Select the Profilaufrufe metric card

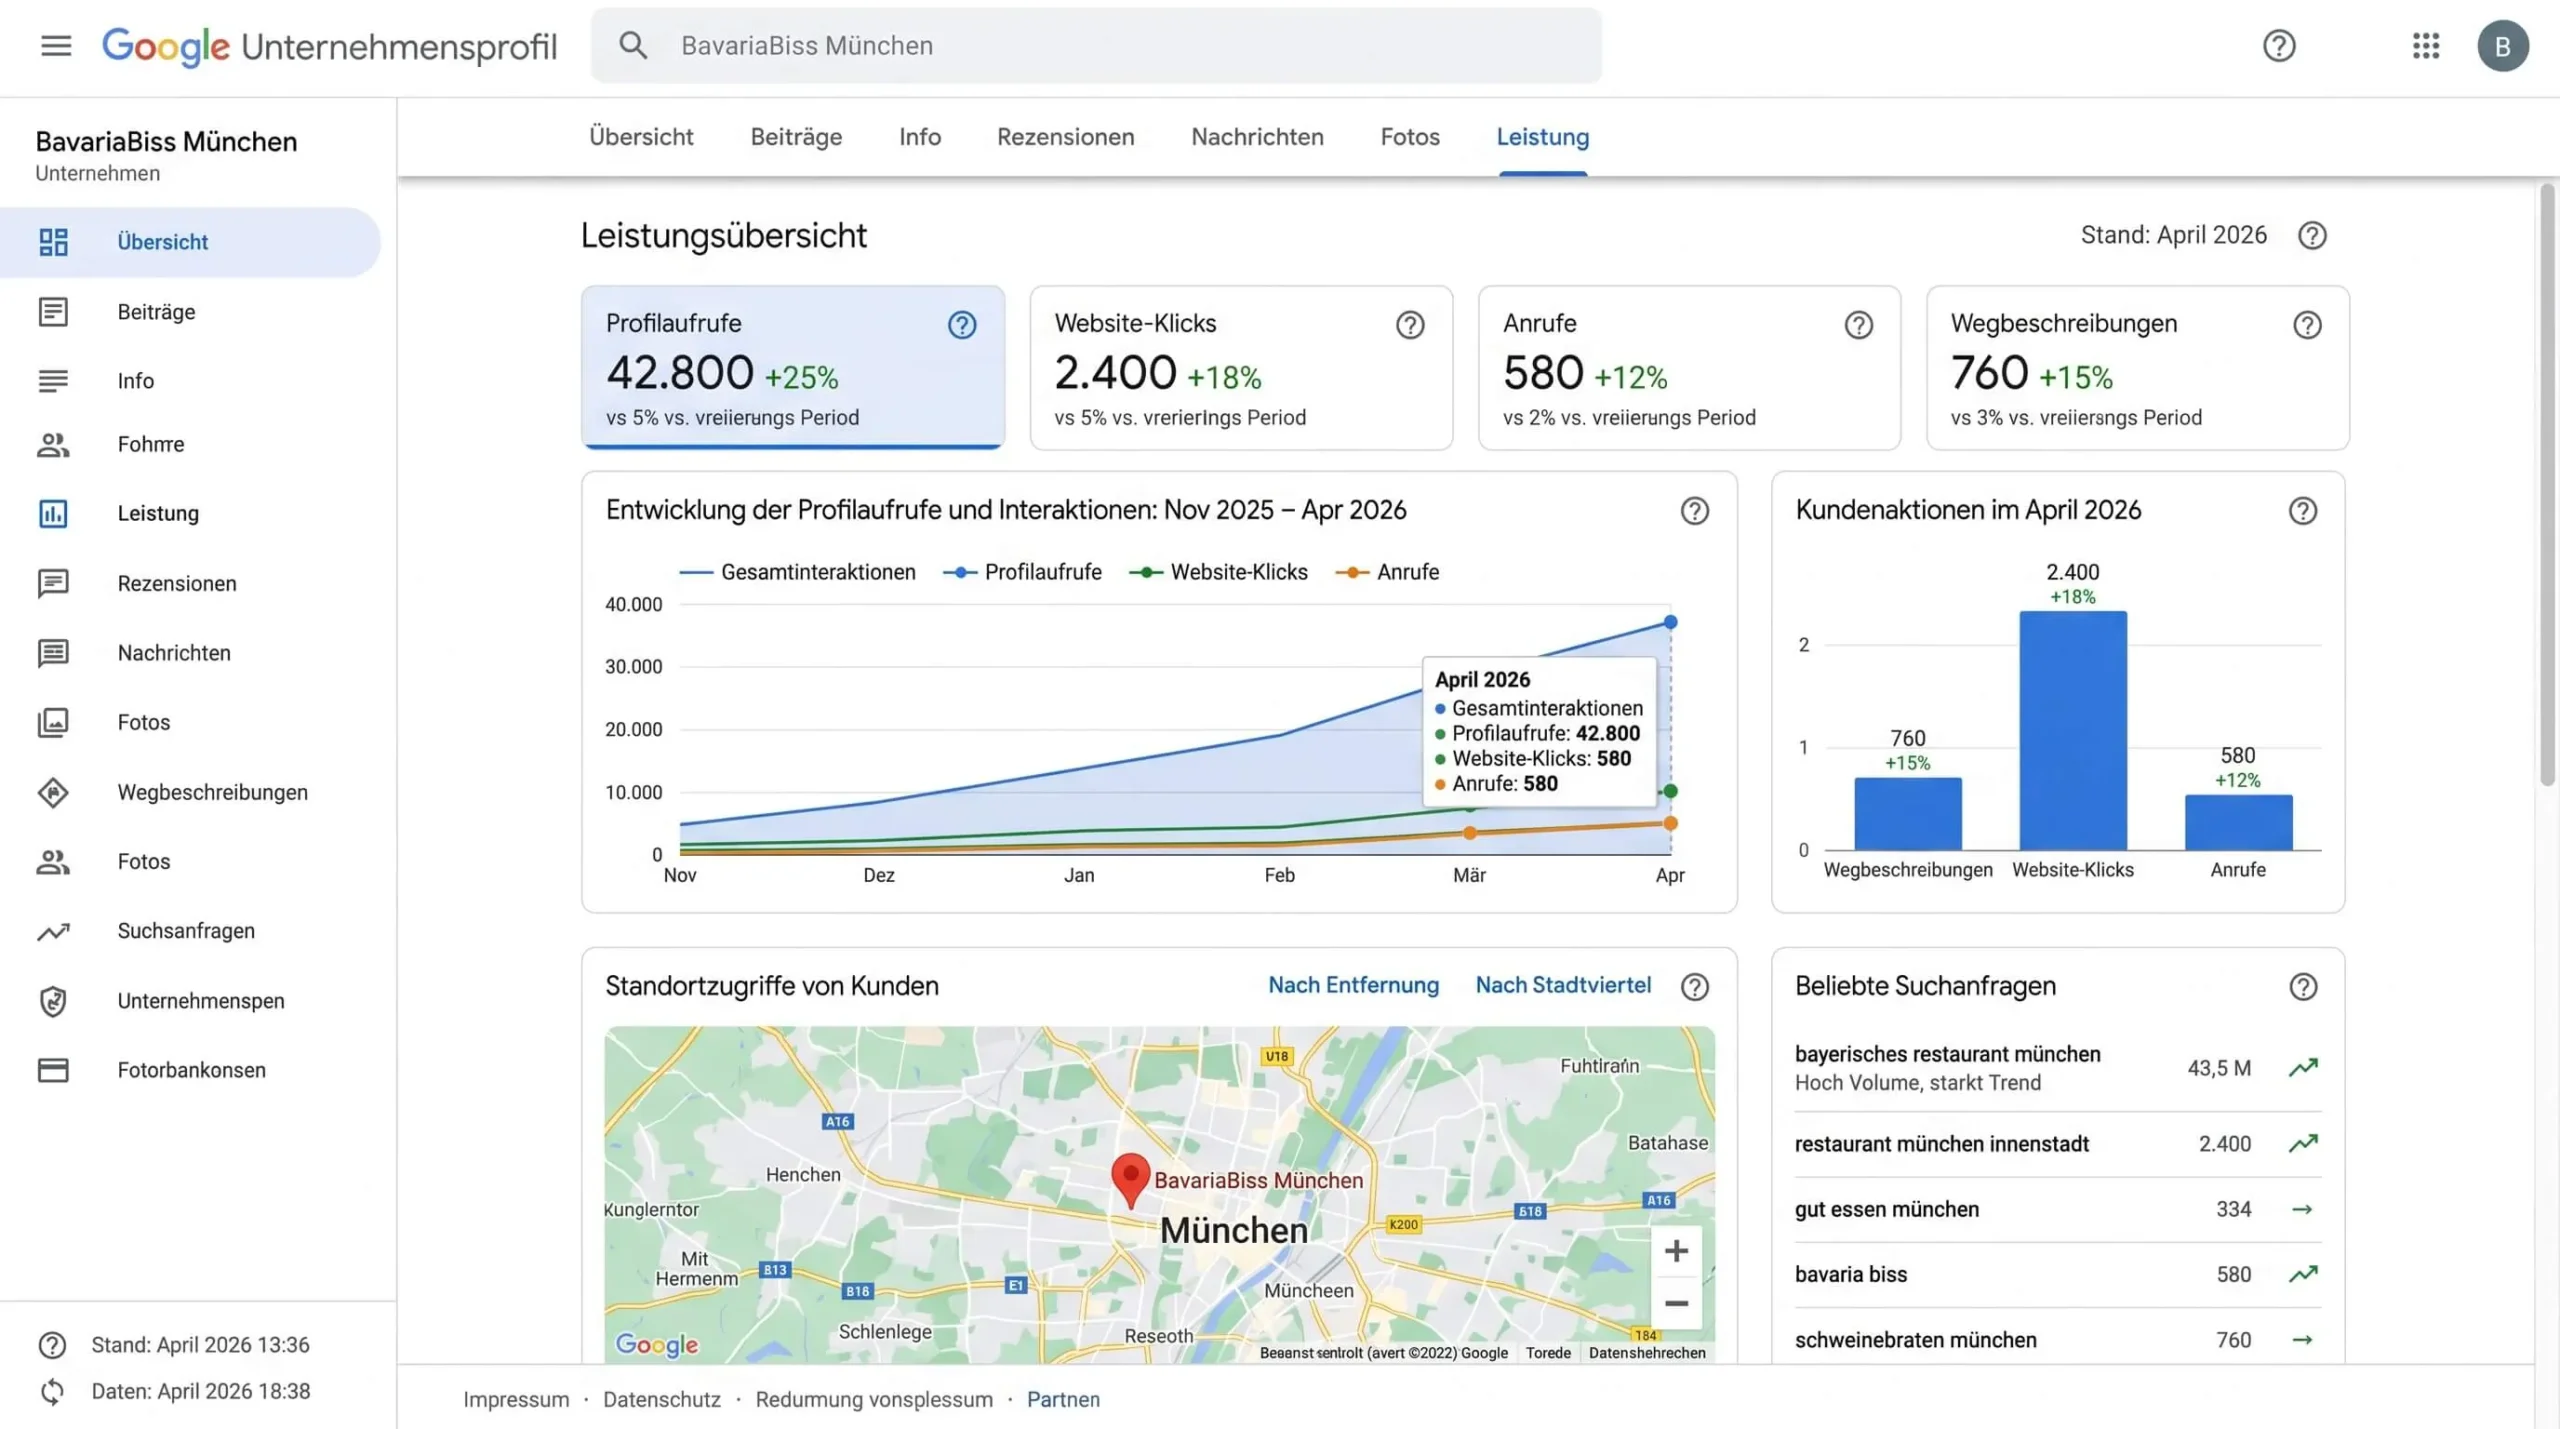pos(793,368)
